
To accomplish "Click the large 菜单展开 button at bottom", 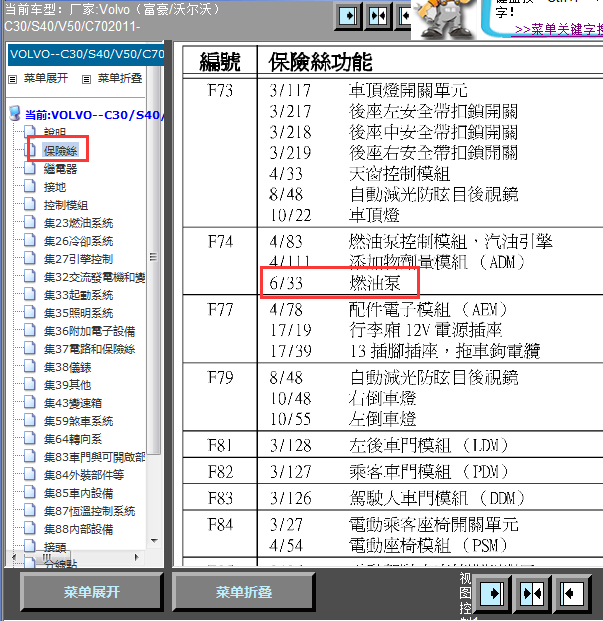I will 91,592.
